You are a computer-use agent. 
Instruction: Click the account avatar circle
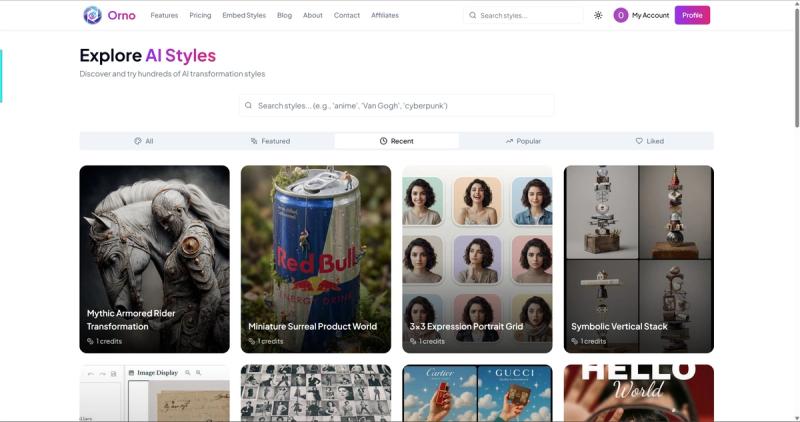click(x=620, y=15)
